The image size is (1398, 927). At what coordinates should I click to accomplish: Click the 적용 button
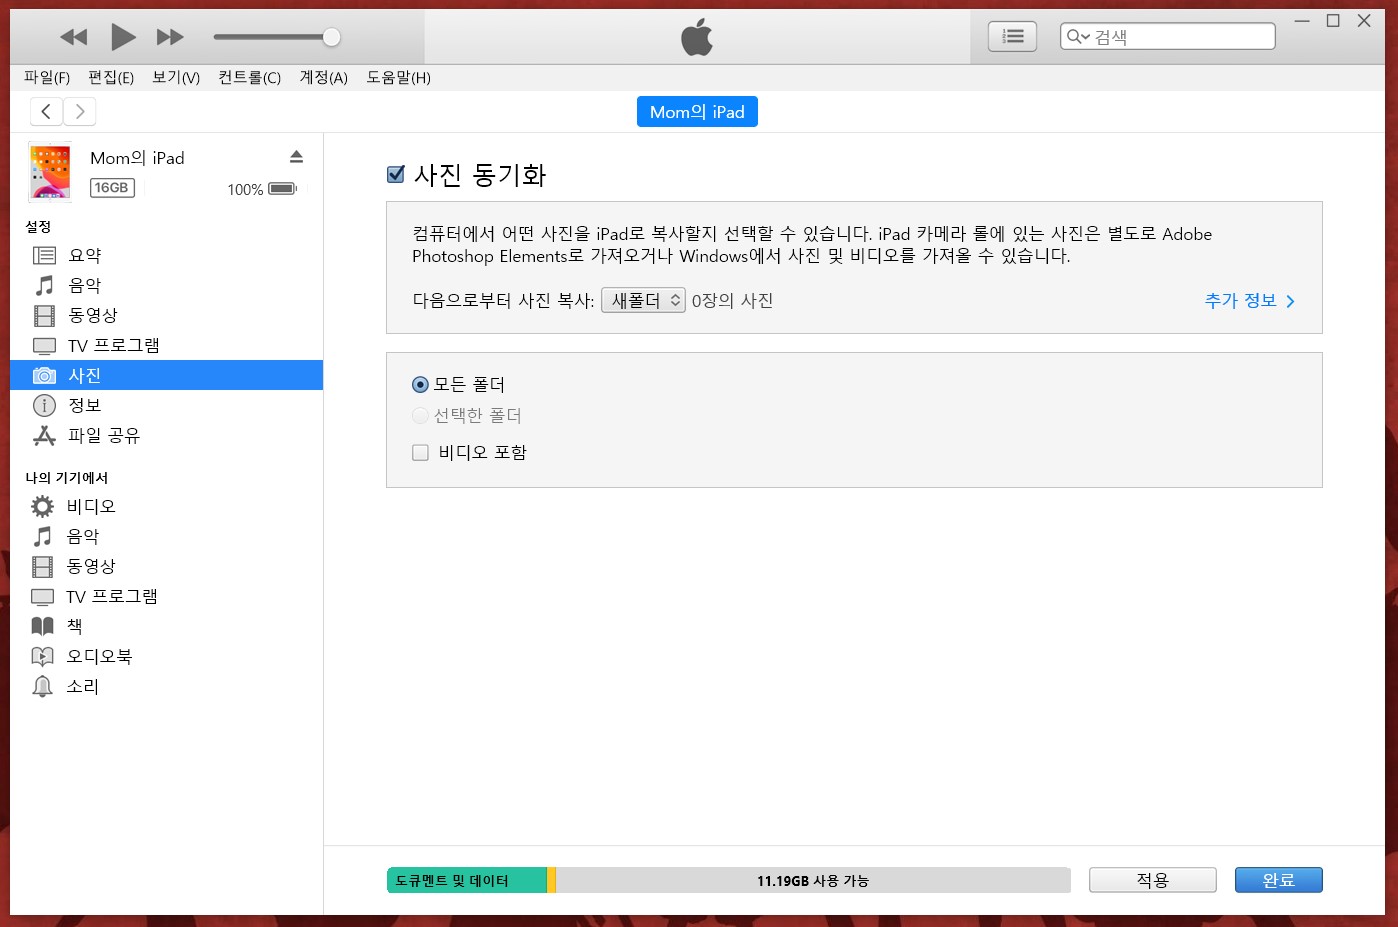pyautogui.click(x=1152, y=880)
